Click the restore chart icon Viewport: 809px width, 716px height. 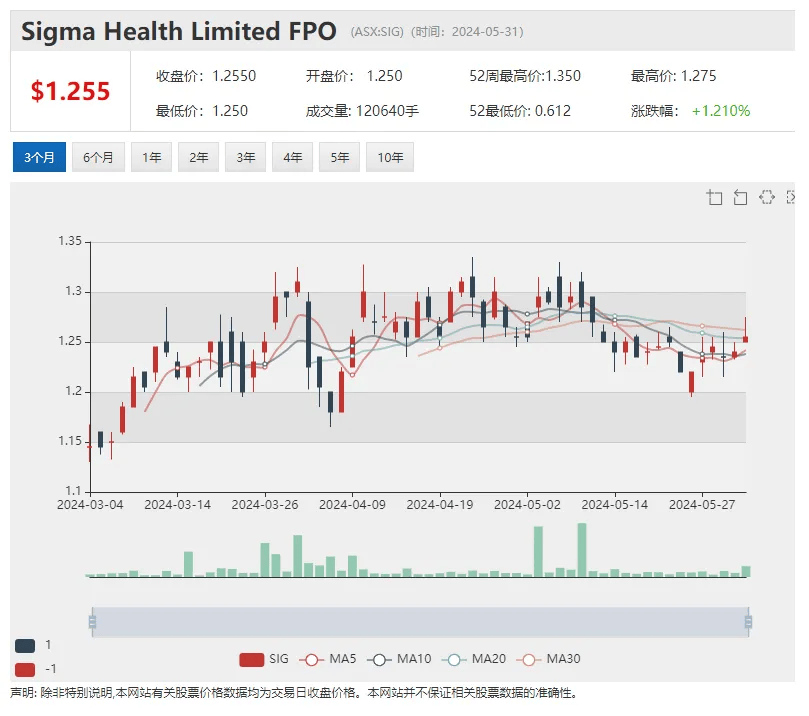pyautogui.click(x=767, y=197)
